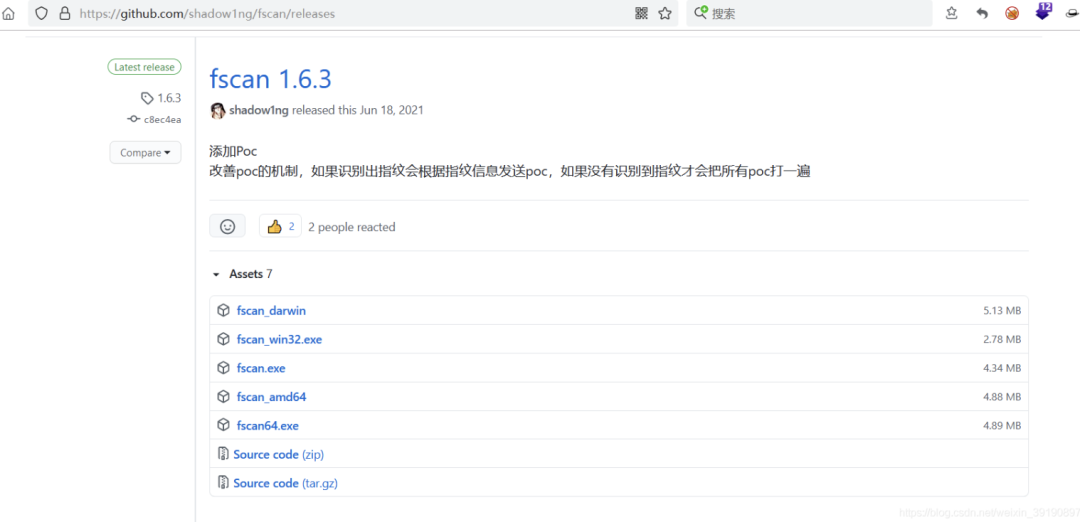Click the Latest release badge
The height and width of the screenshot is (522, 1080).
tap(145, 67)
